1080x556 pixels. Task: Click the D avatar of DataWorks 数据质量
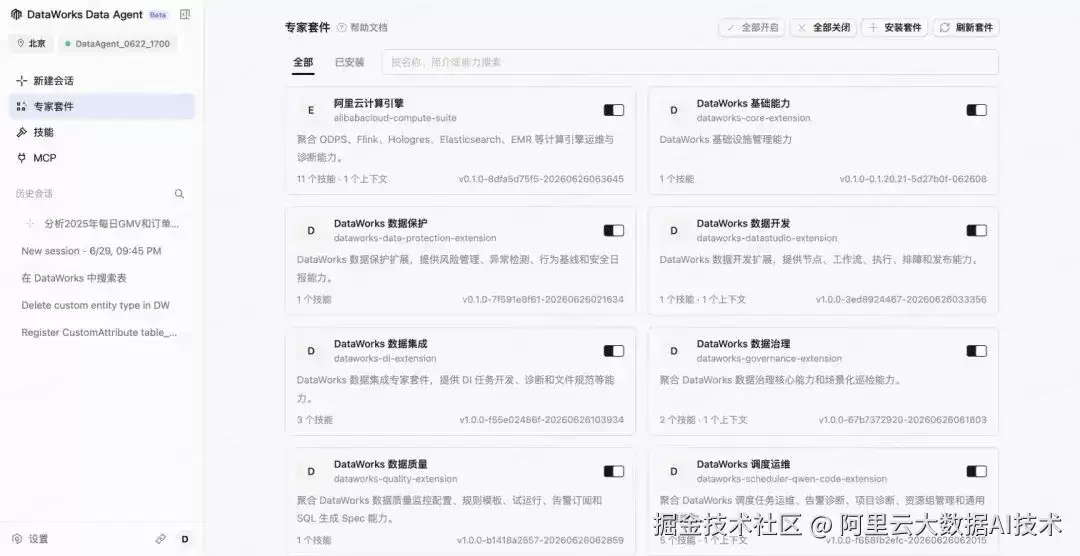click(311, 471)
